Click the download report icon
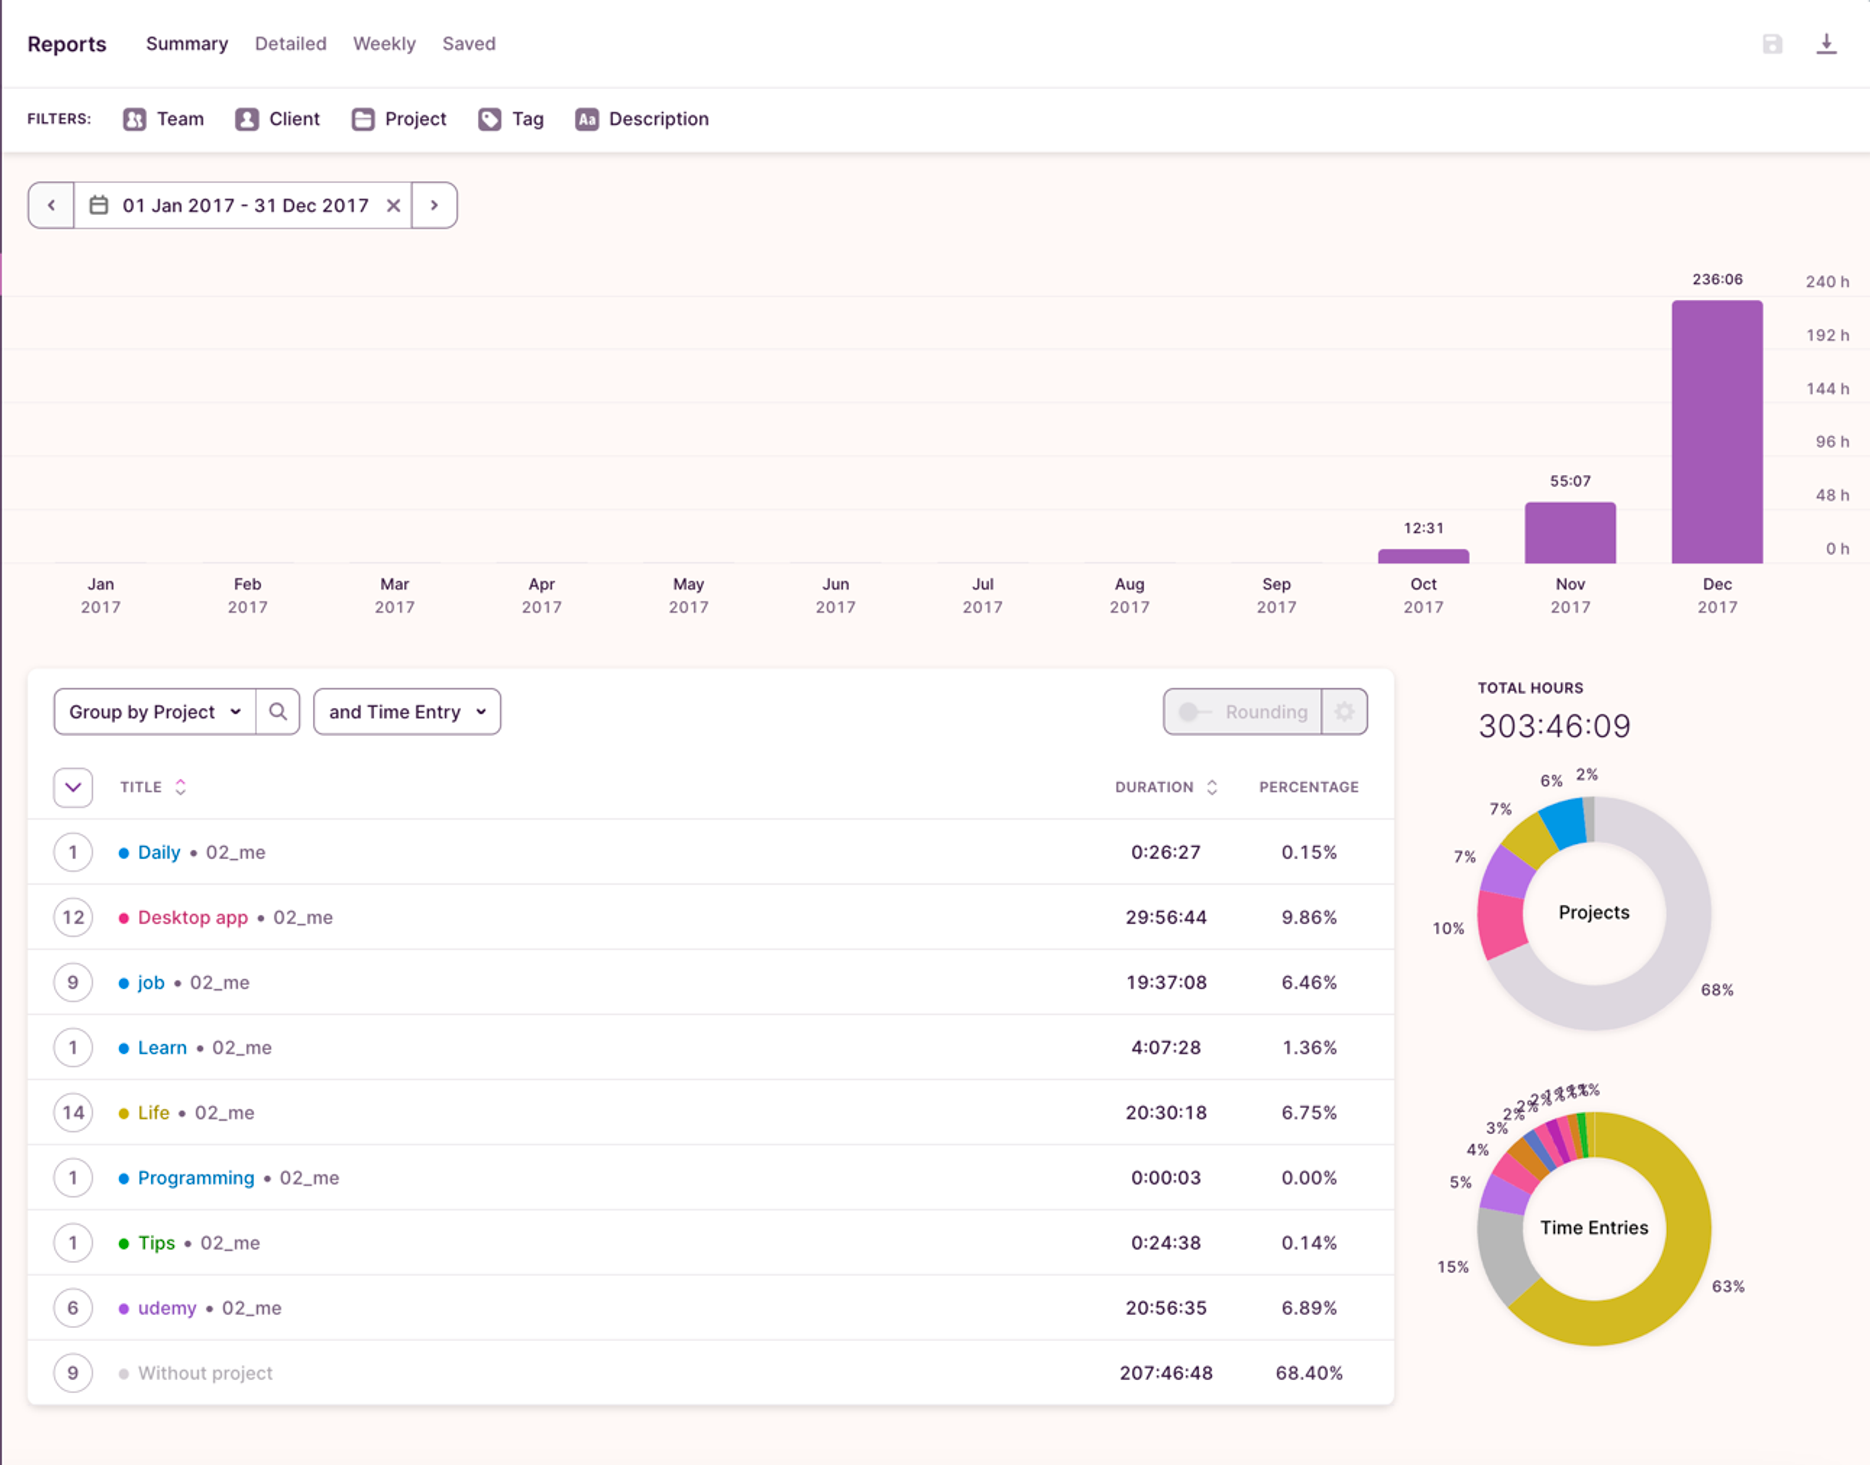Image resolution: width=1870 pixels, height=1465 pixels. (x=1826, y=44)
